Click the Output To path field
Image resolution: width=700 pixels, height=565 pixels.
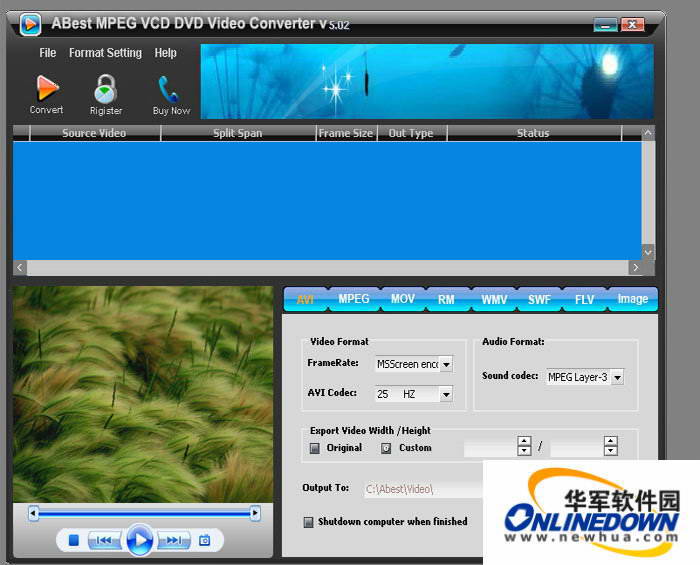click(x=423, y=489)
